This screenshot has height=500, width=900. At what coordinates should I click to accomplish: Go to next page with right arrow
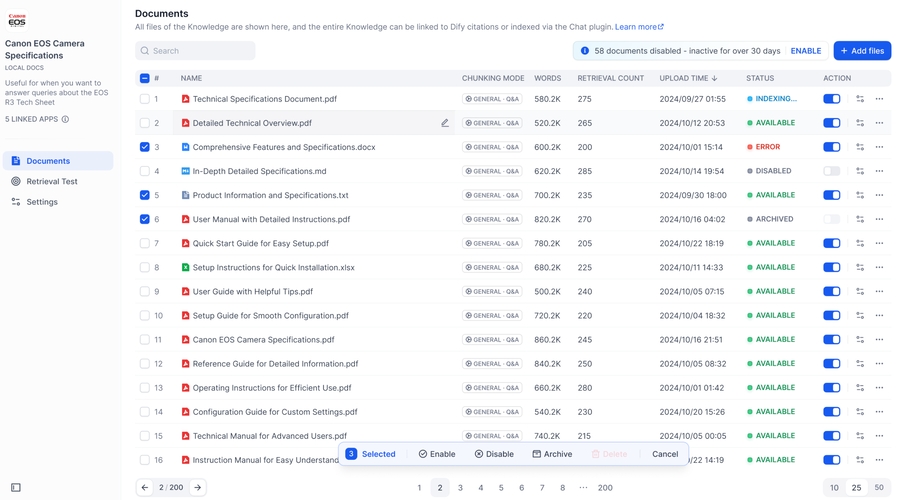click(x=198, y=487)
